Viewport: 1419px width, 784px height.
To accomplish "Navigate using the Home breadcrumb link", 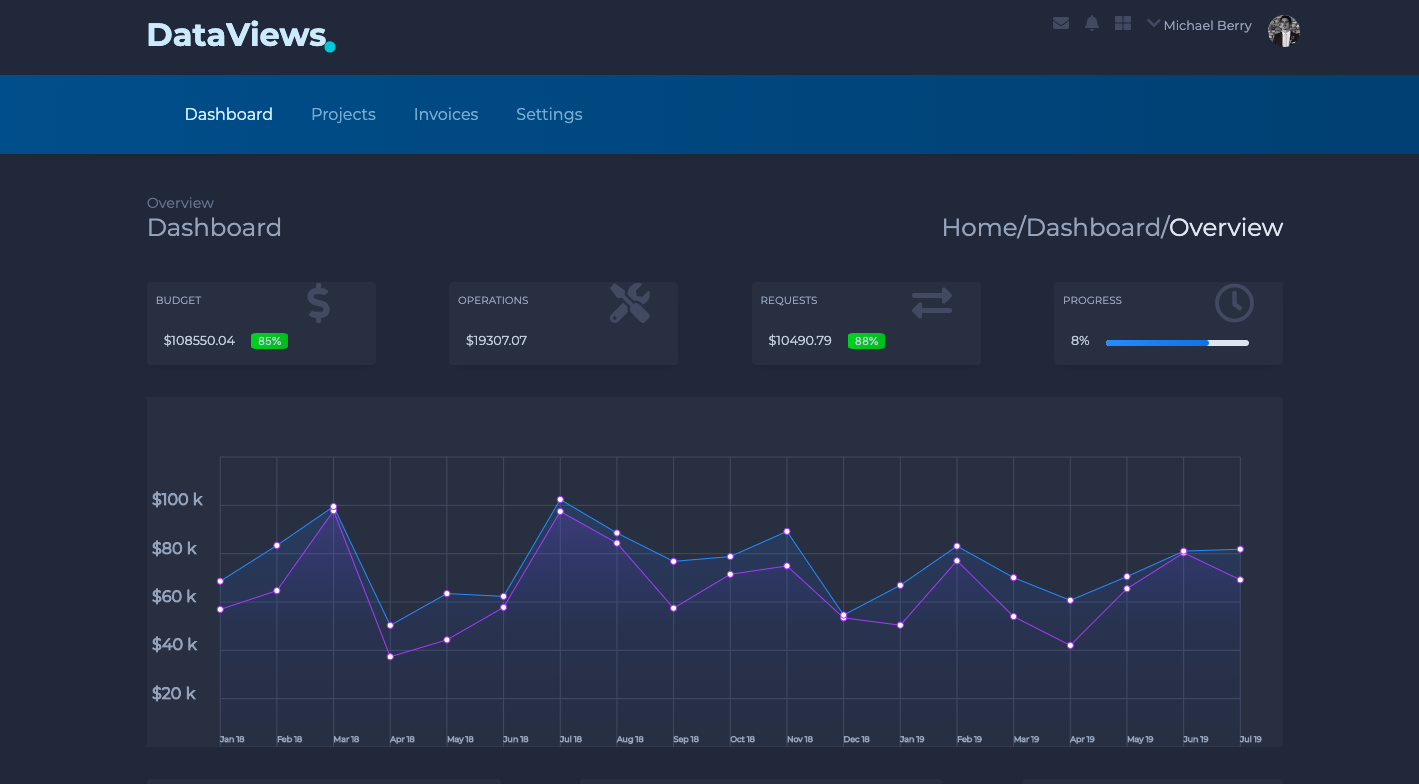I will point(980,227).
